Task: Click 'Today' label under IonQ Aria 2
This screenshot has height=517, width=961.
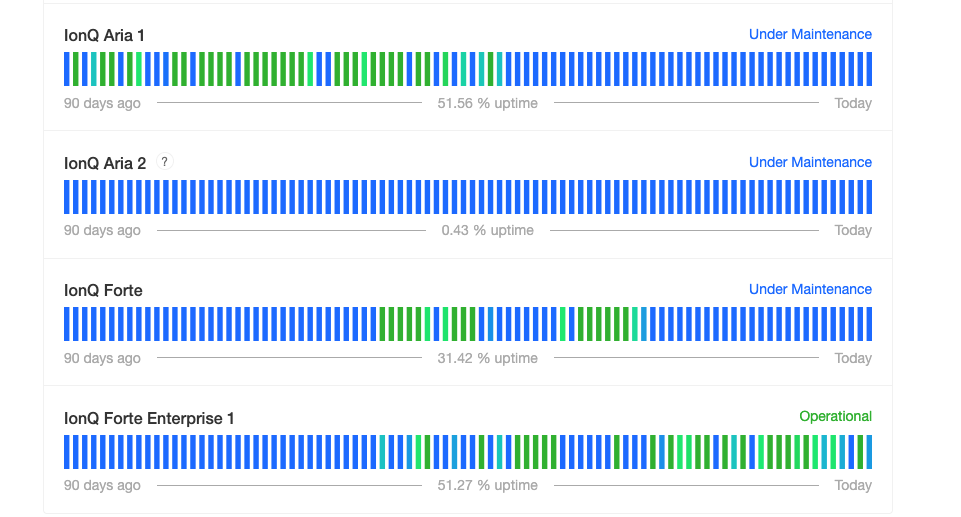Action: pyautogui.click(x=853, y=230)
